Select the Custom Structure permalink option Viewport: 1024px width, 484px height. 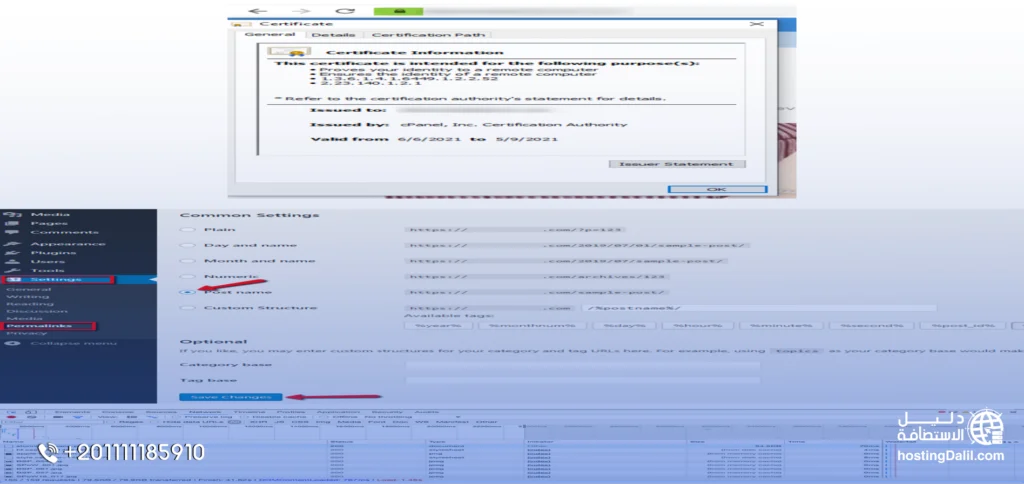187,308
